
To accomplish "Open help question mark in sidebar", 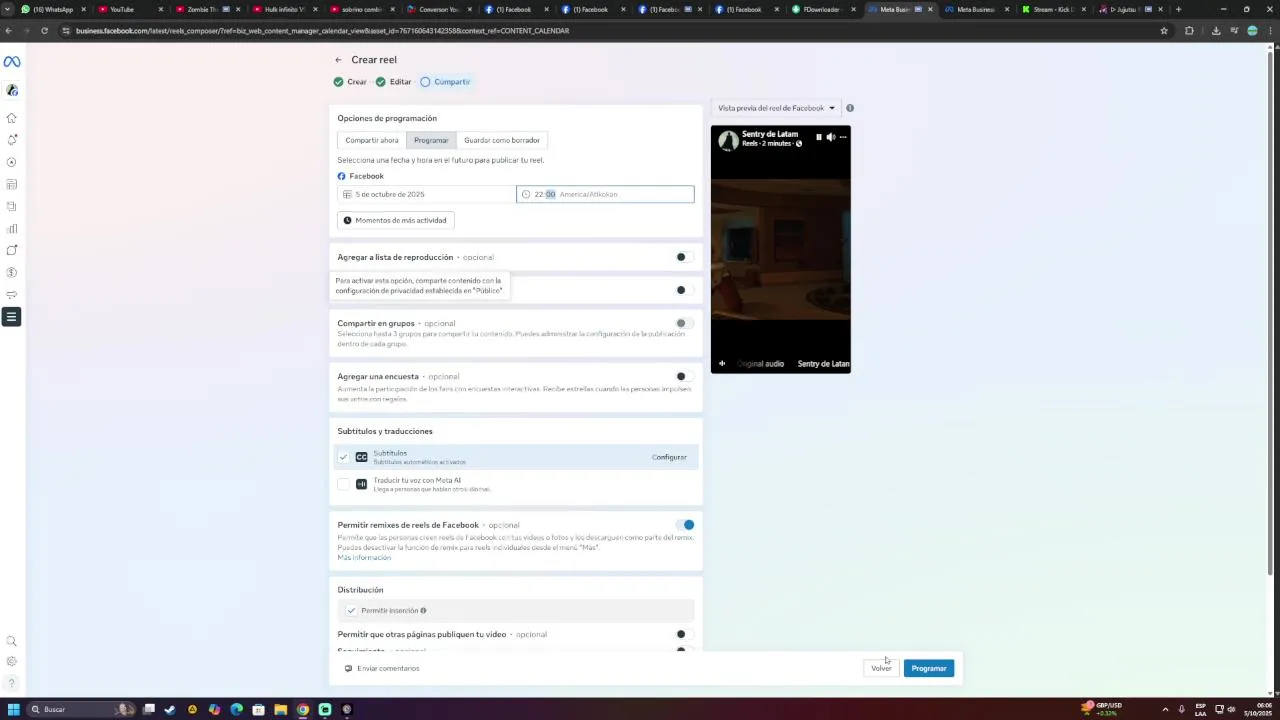I will tap(11, 682).
